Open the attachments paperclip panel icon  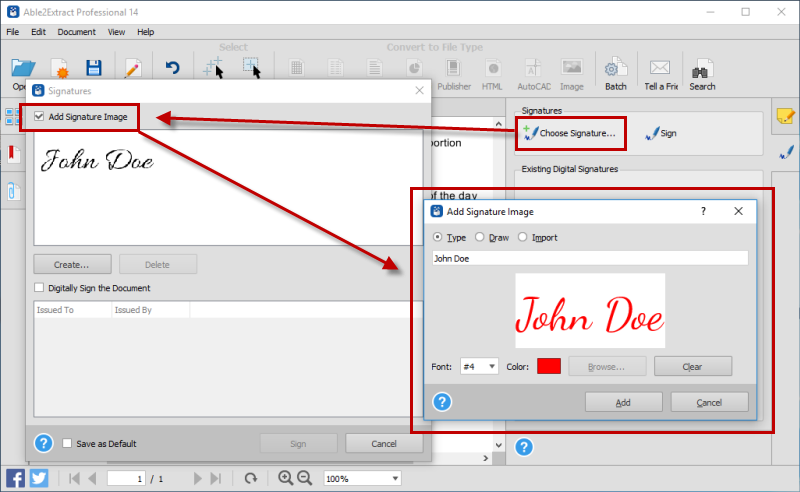[14, 191]
